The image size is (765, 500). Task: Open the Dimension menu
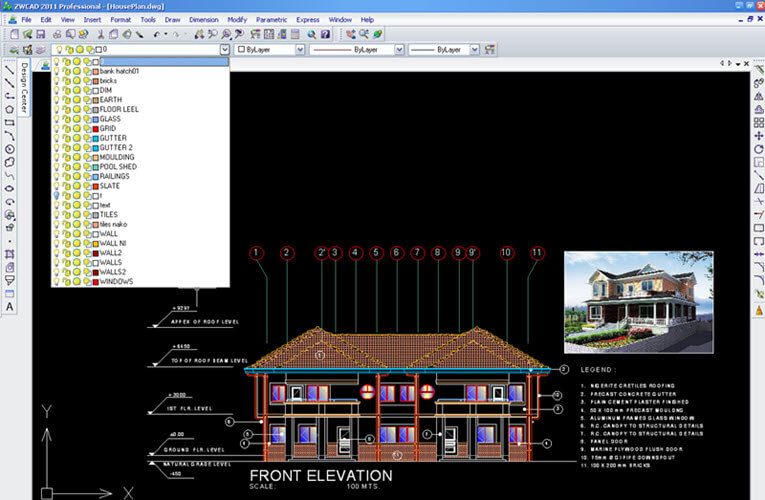203,19
